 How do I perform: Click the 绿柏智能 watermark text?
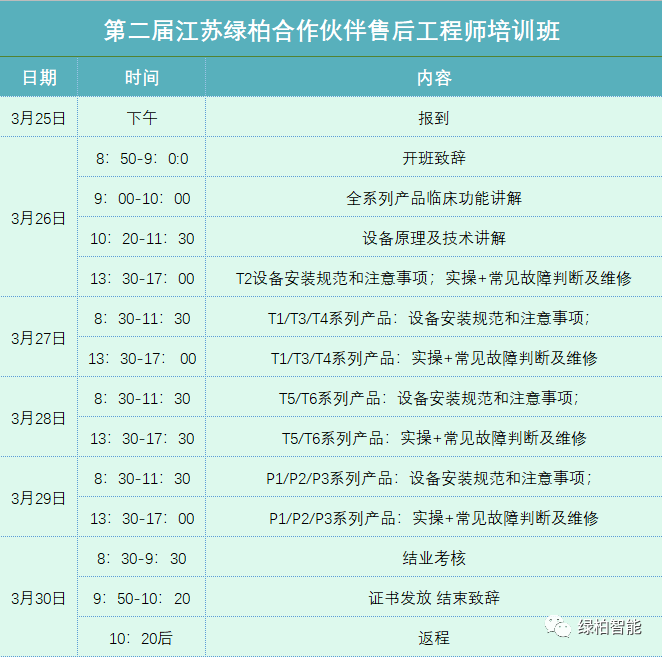pyautogui.click(x=611, y=627)
